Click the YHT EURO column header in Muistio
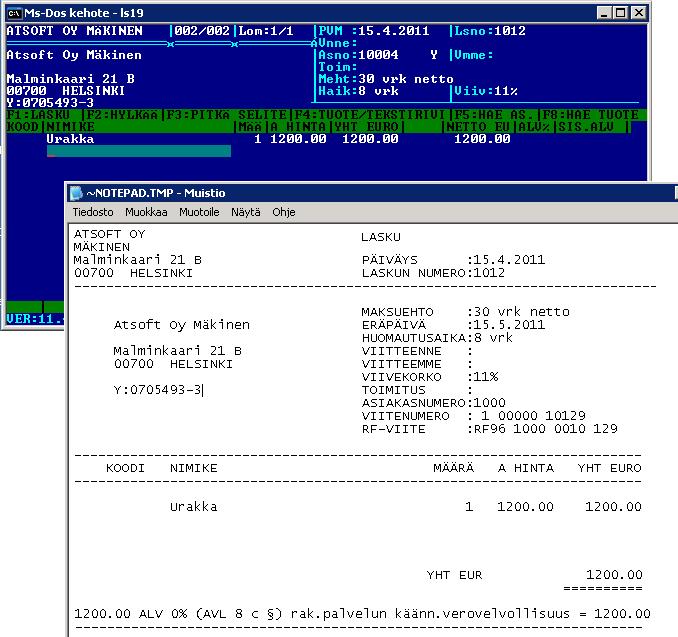Viewport: 678px width, 637px height. pos(609,468)
